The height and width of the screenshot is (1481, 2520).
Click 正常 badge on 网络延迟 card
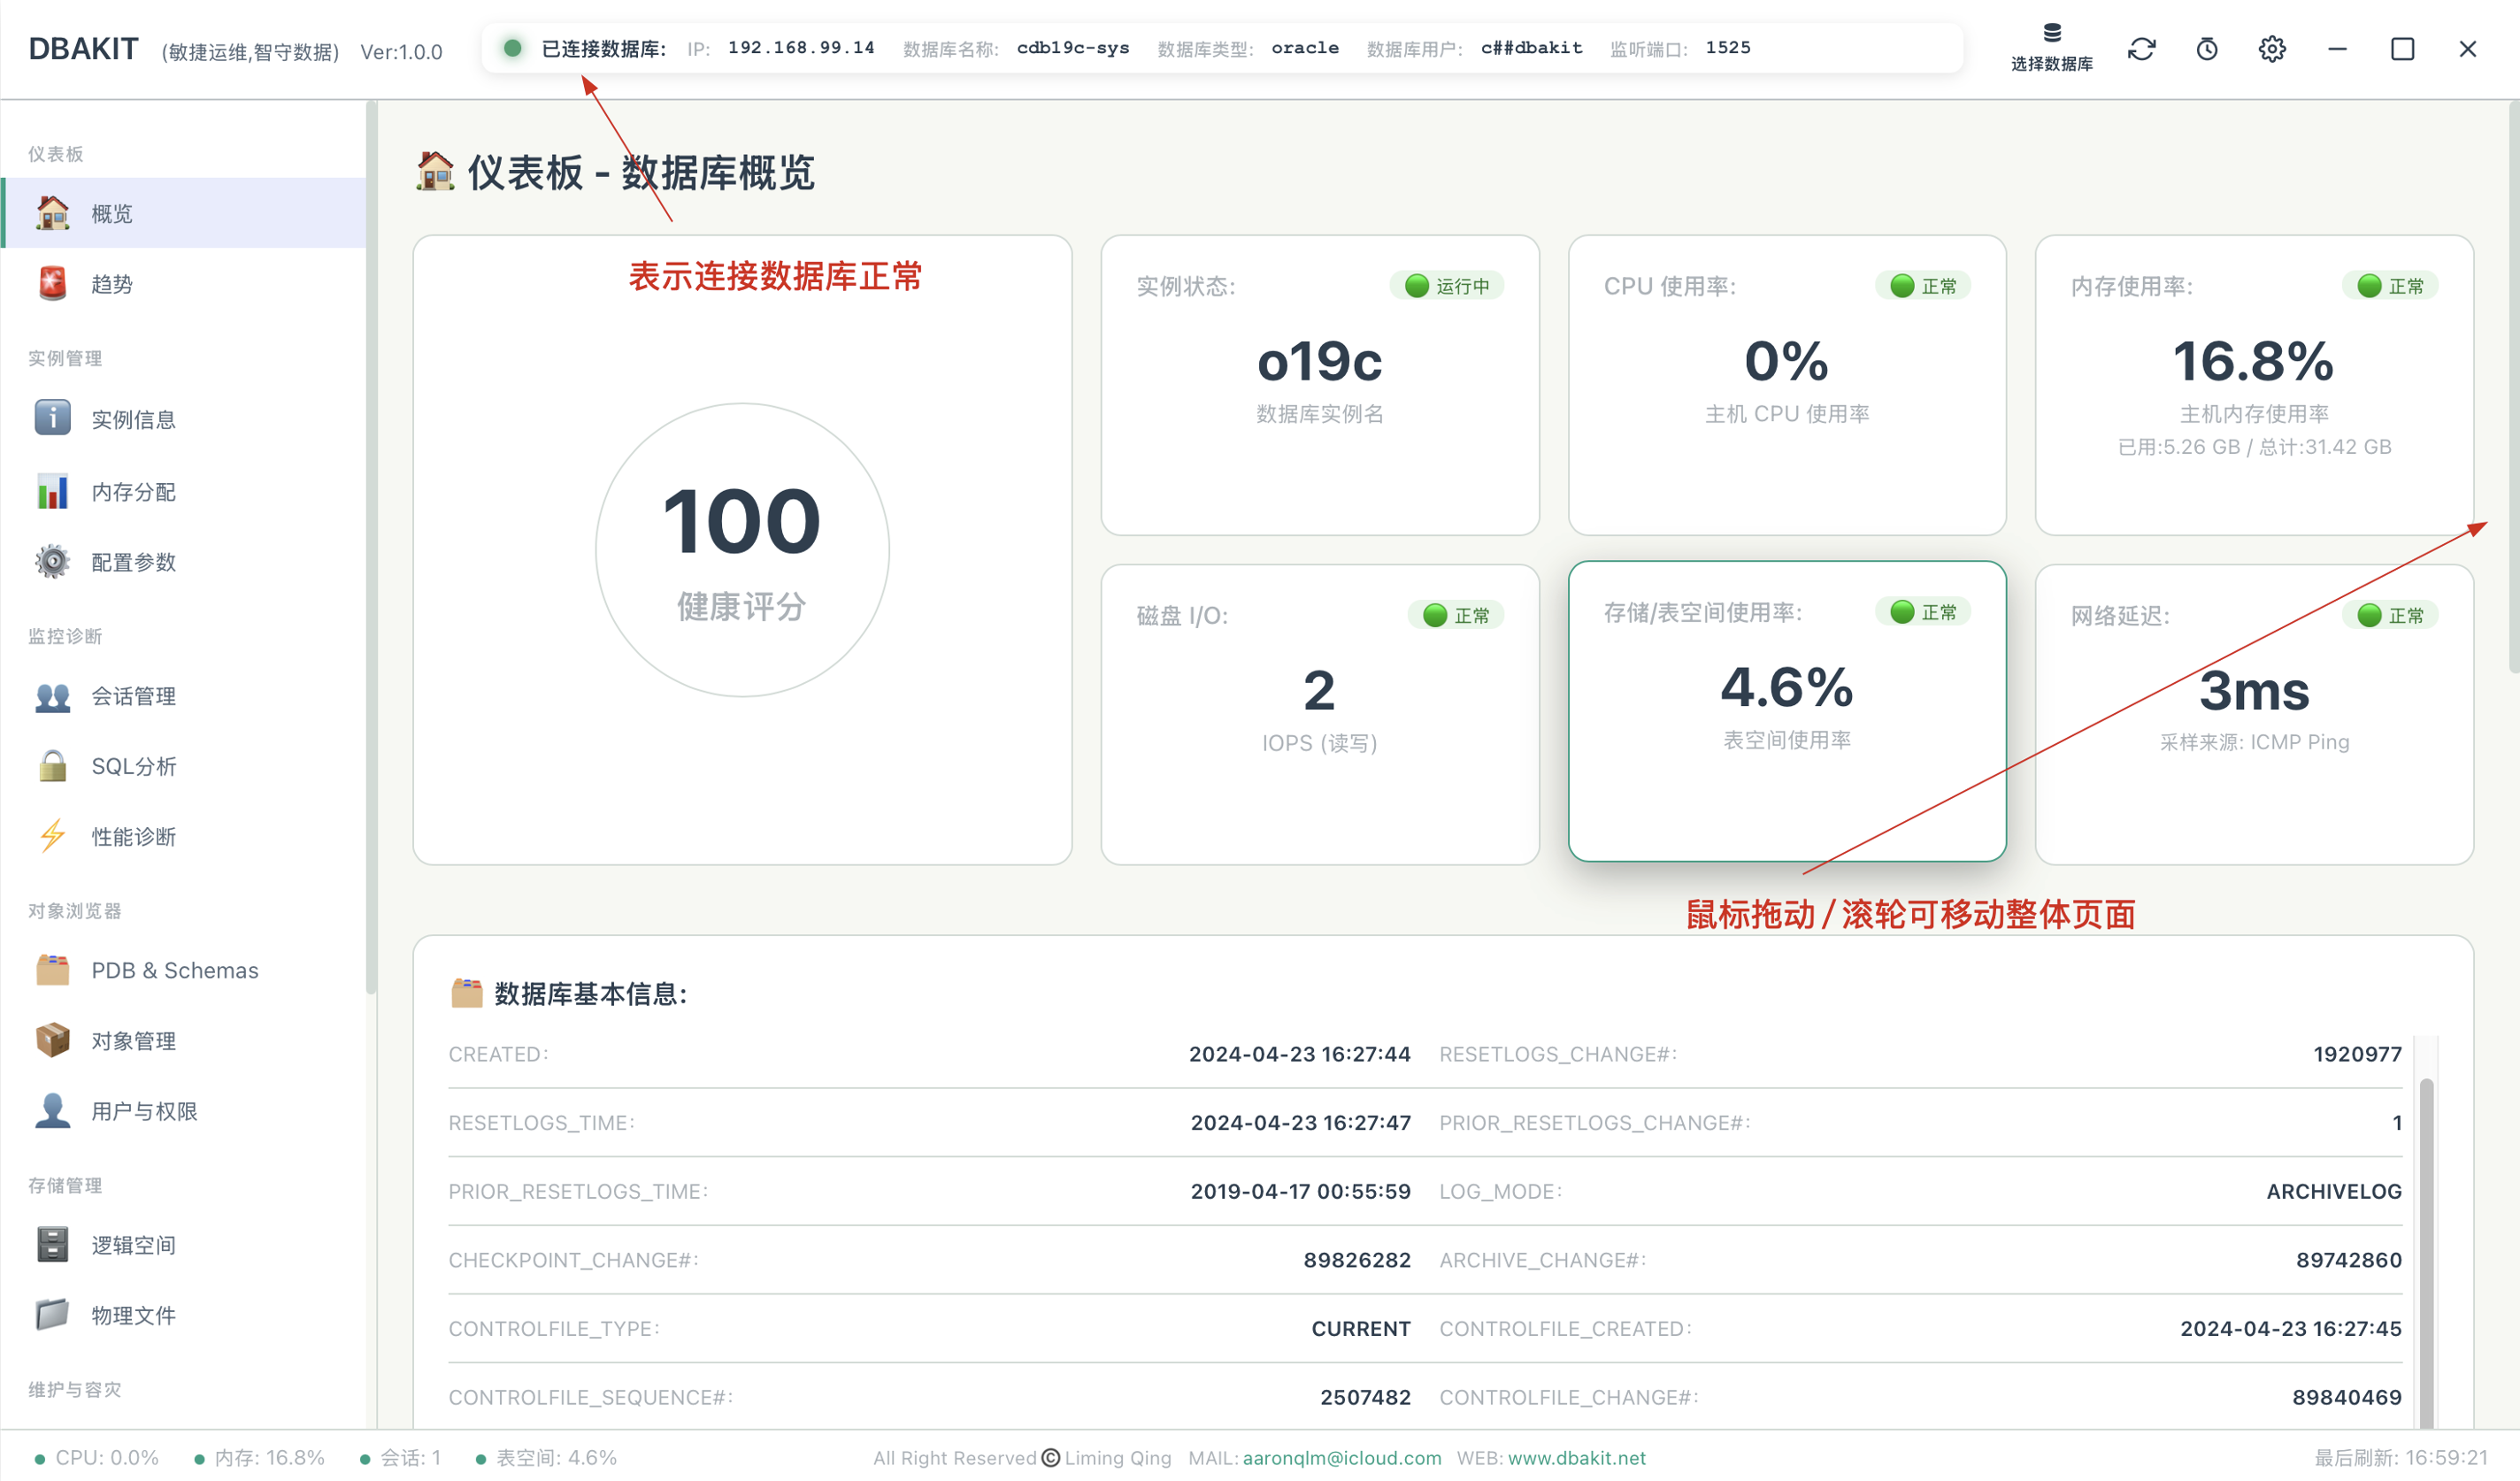[2389, 615]
